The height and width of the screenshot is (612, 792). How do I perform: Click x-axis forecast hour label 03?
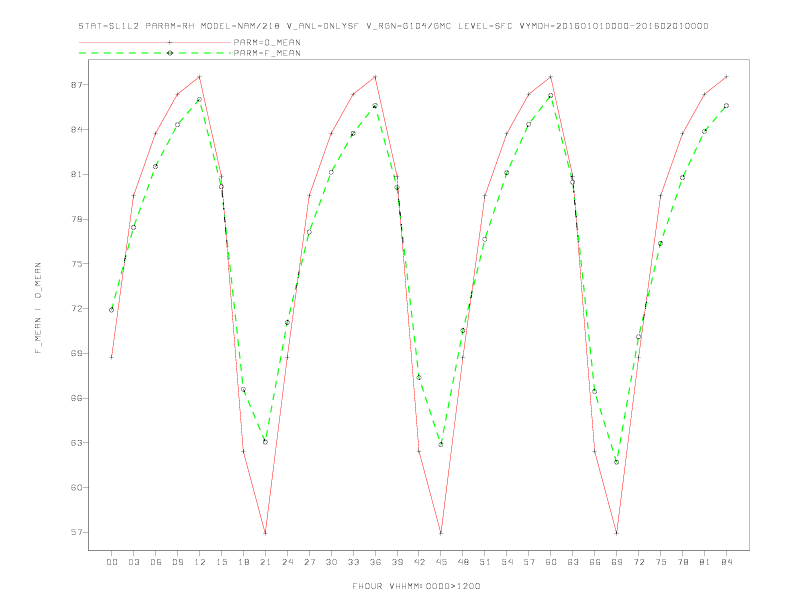pyautogui.click(x=133, y=562)
